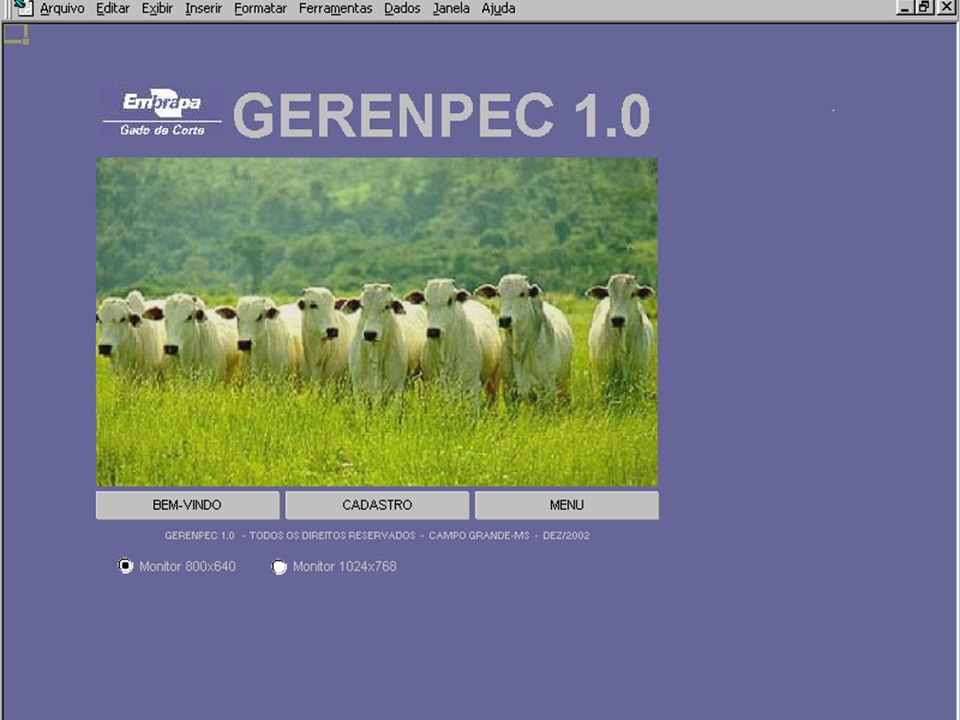Open the Janela menu
This screenshot has height=720, width=960.
[x=451, y=9]
